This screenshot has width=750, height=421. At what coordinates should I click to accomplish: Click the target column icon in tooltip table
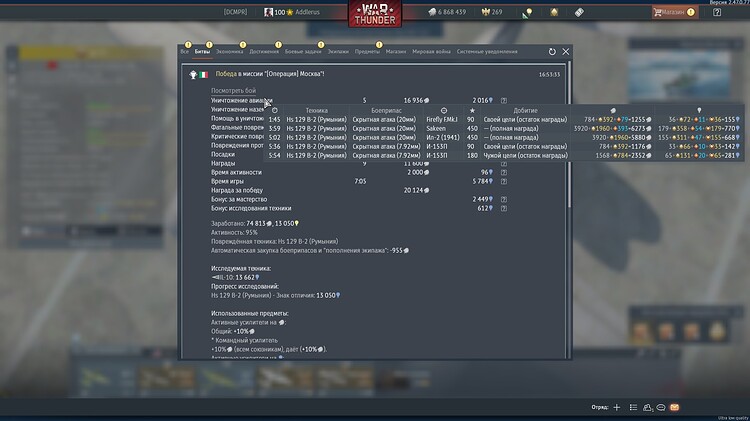444,111
